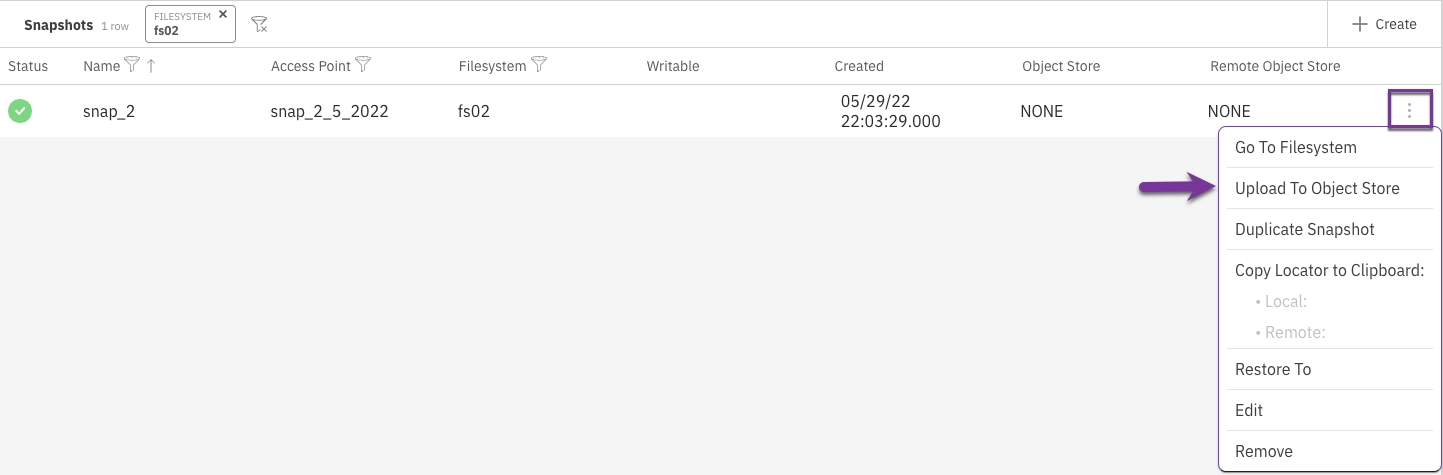Click the Filesystem column filter icon
This screenshot has width=1443, height=475.
point(539,66)
